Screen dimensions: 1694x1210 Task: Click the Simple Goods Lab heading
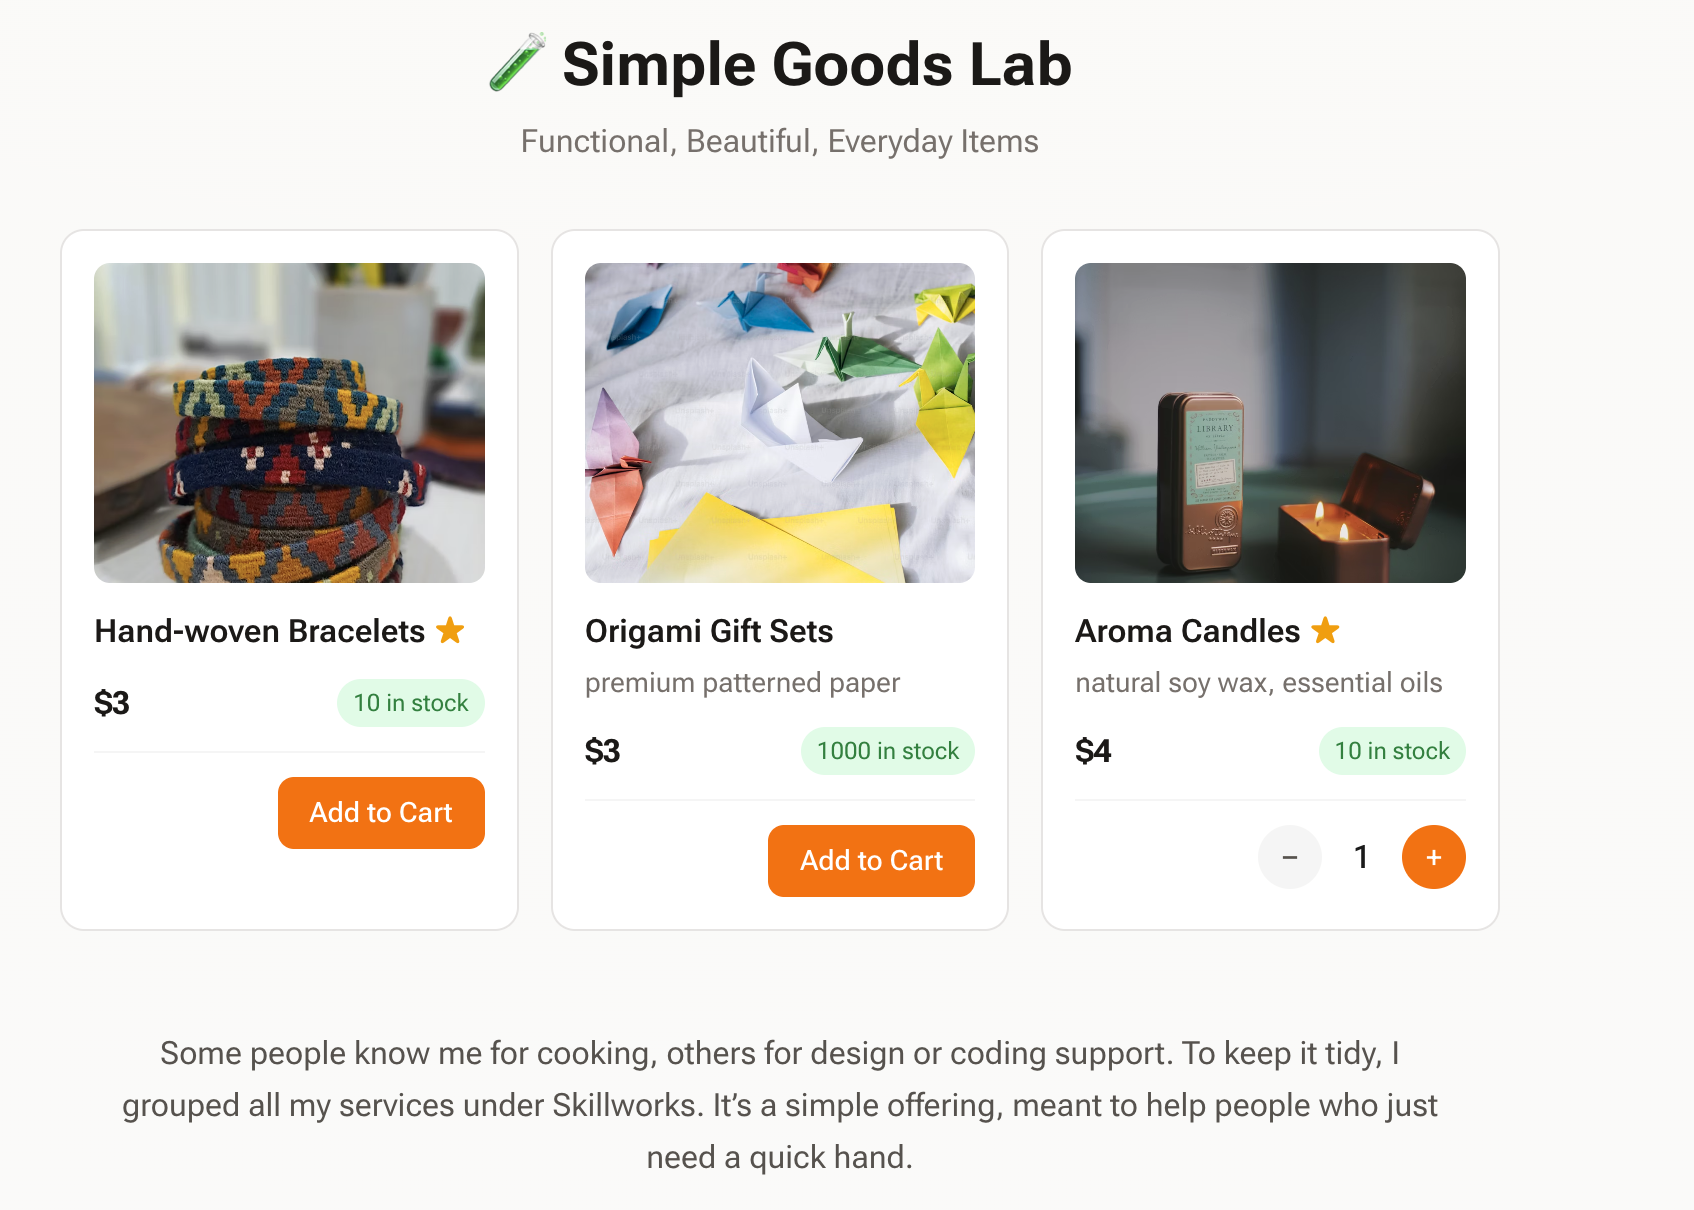tap(816, 65)
